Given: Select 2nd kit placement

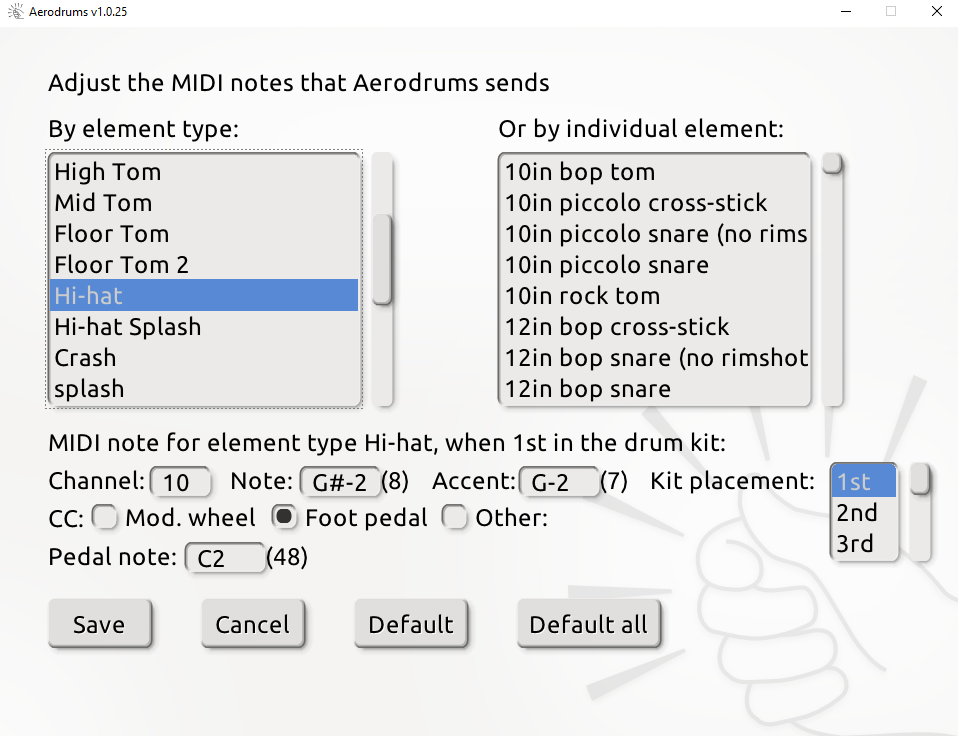Looking at the screenshot, I should 863,512.
